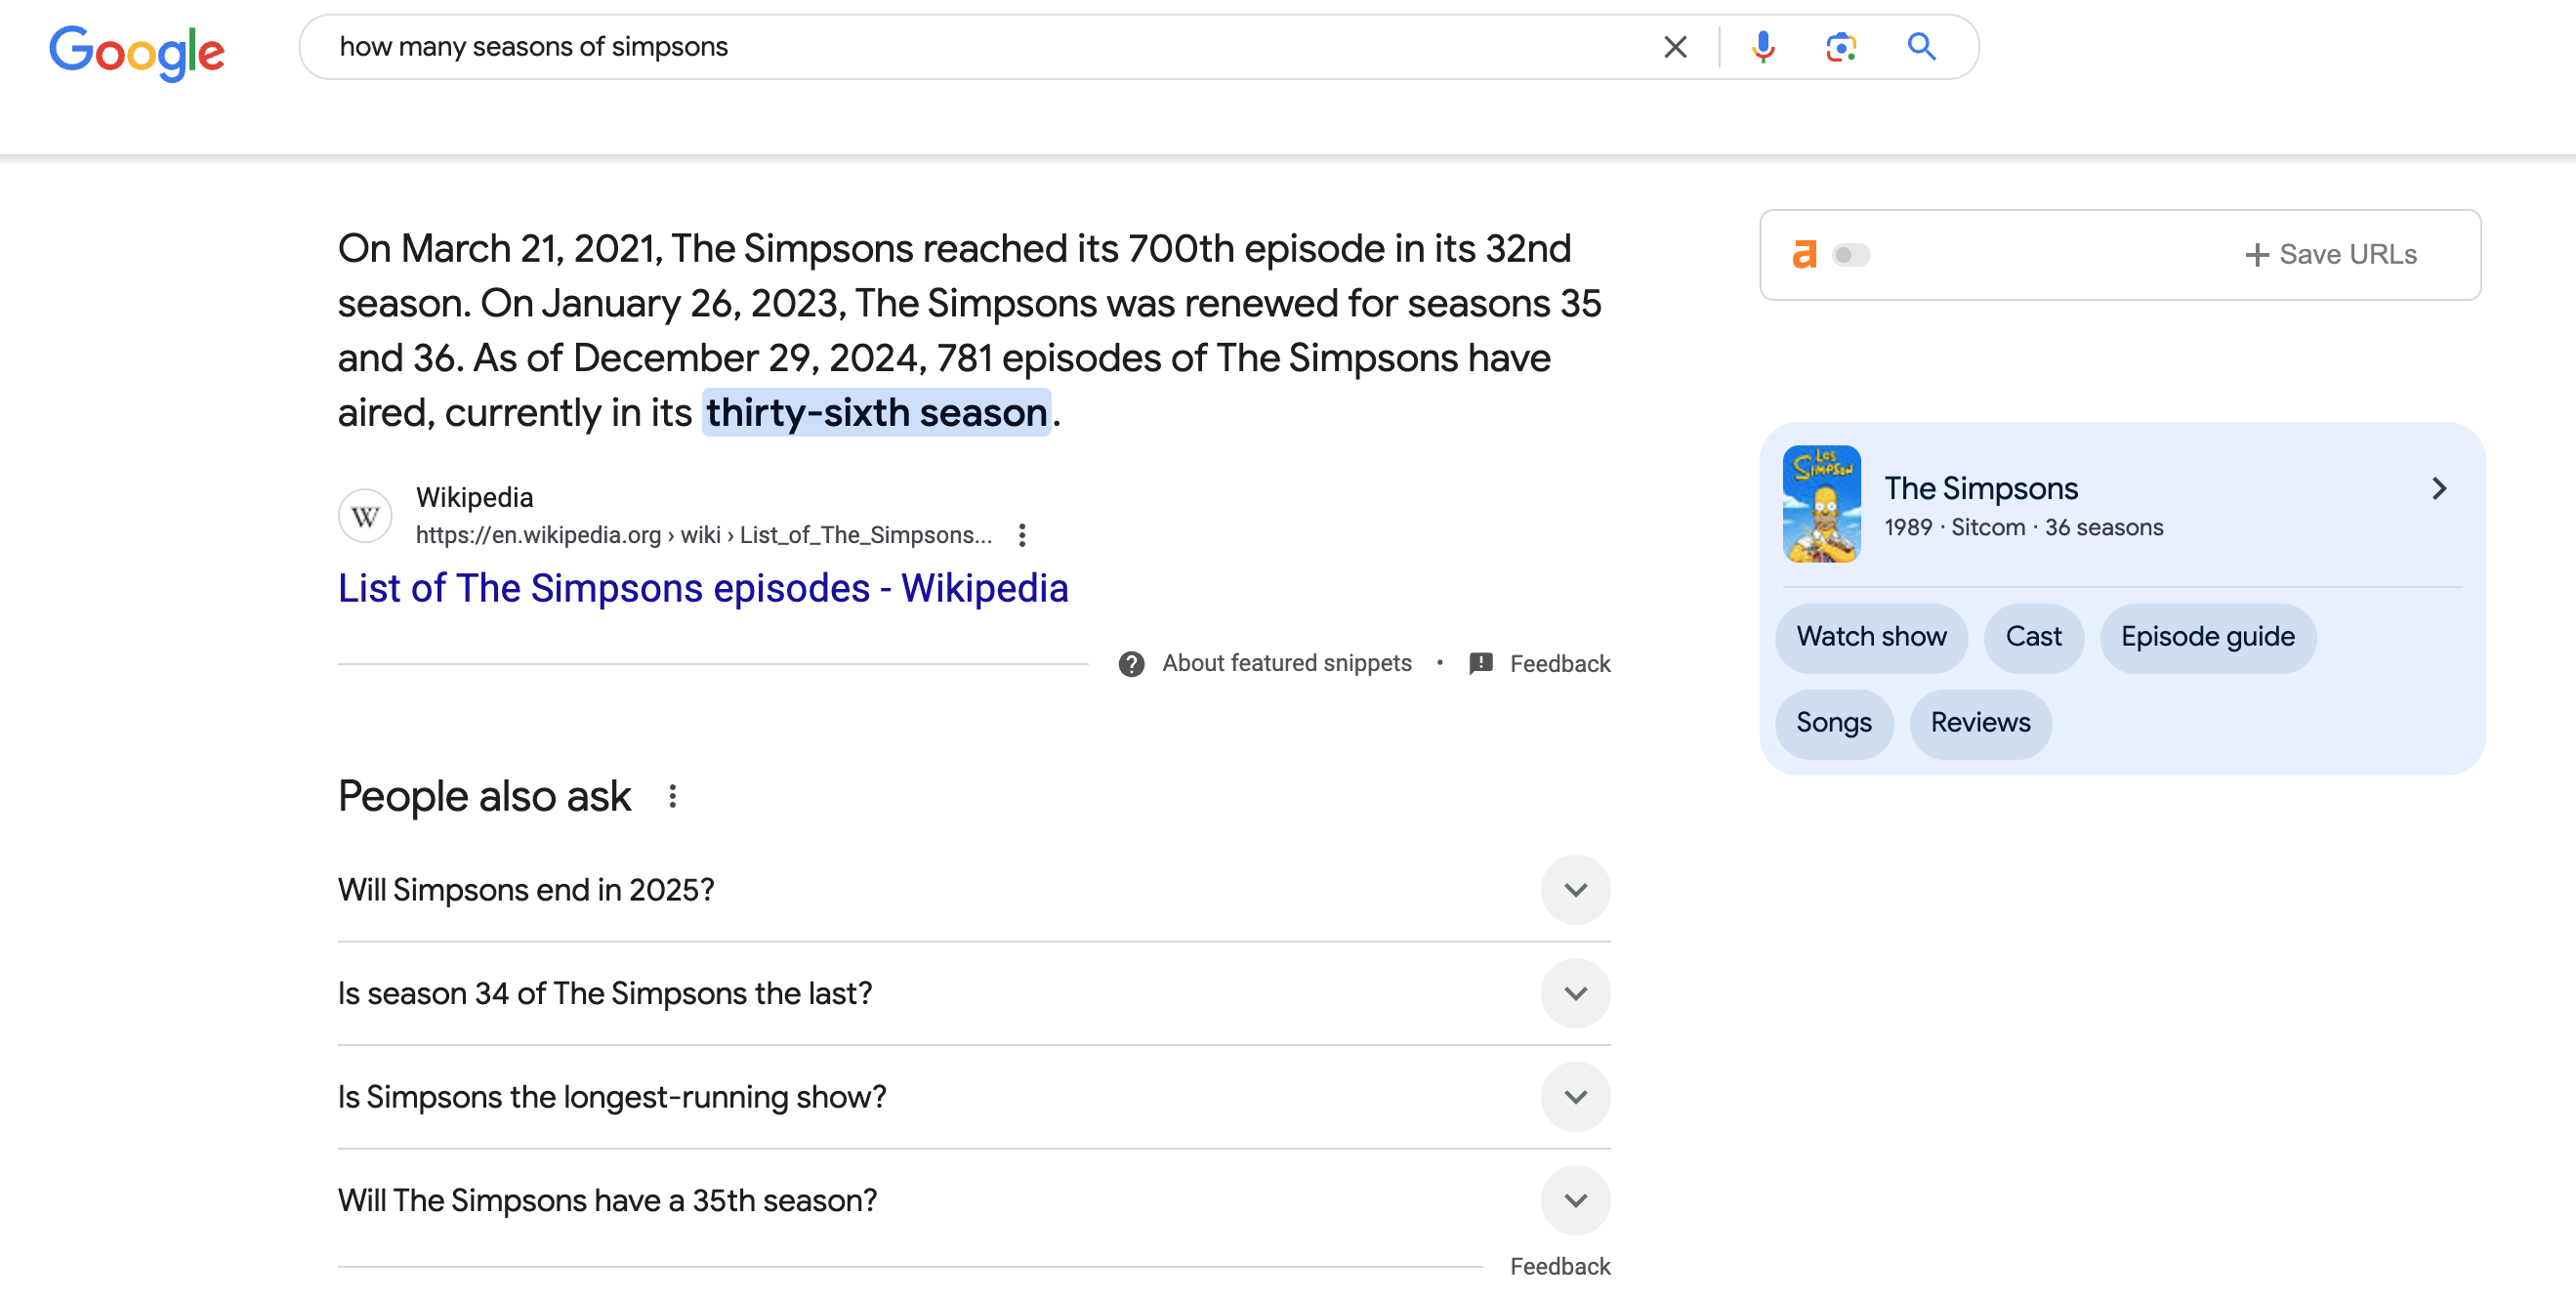Image resolution: width=2576 pixels, height=1301 pixels.
Task: Toggle the orange extension switch on
Action: tap(1850, 255)
